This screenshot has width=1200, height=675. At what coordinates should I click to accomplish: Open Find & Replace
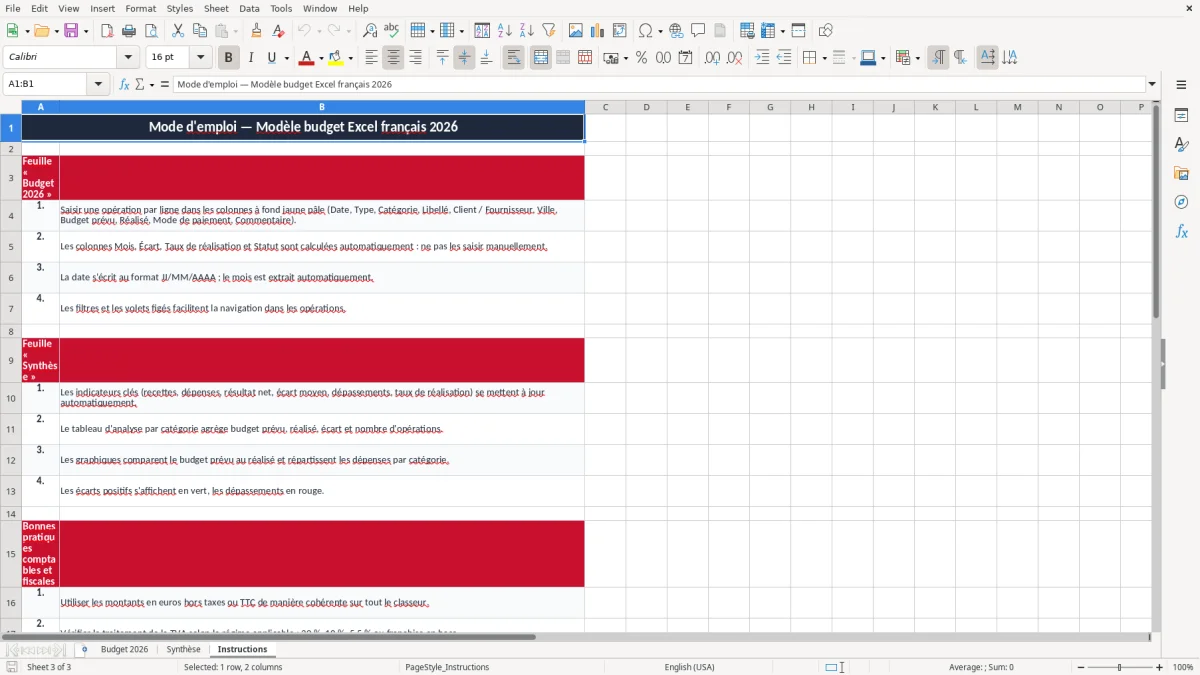(x=370, y=31)
